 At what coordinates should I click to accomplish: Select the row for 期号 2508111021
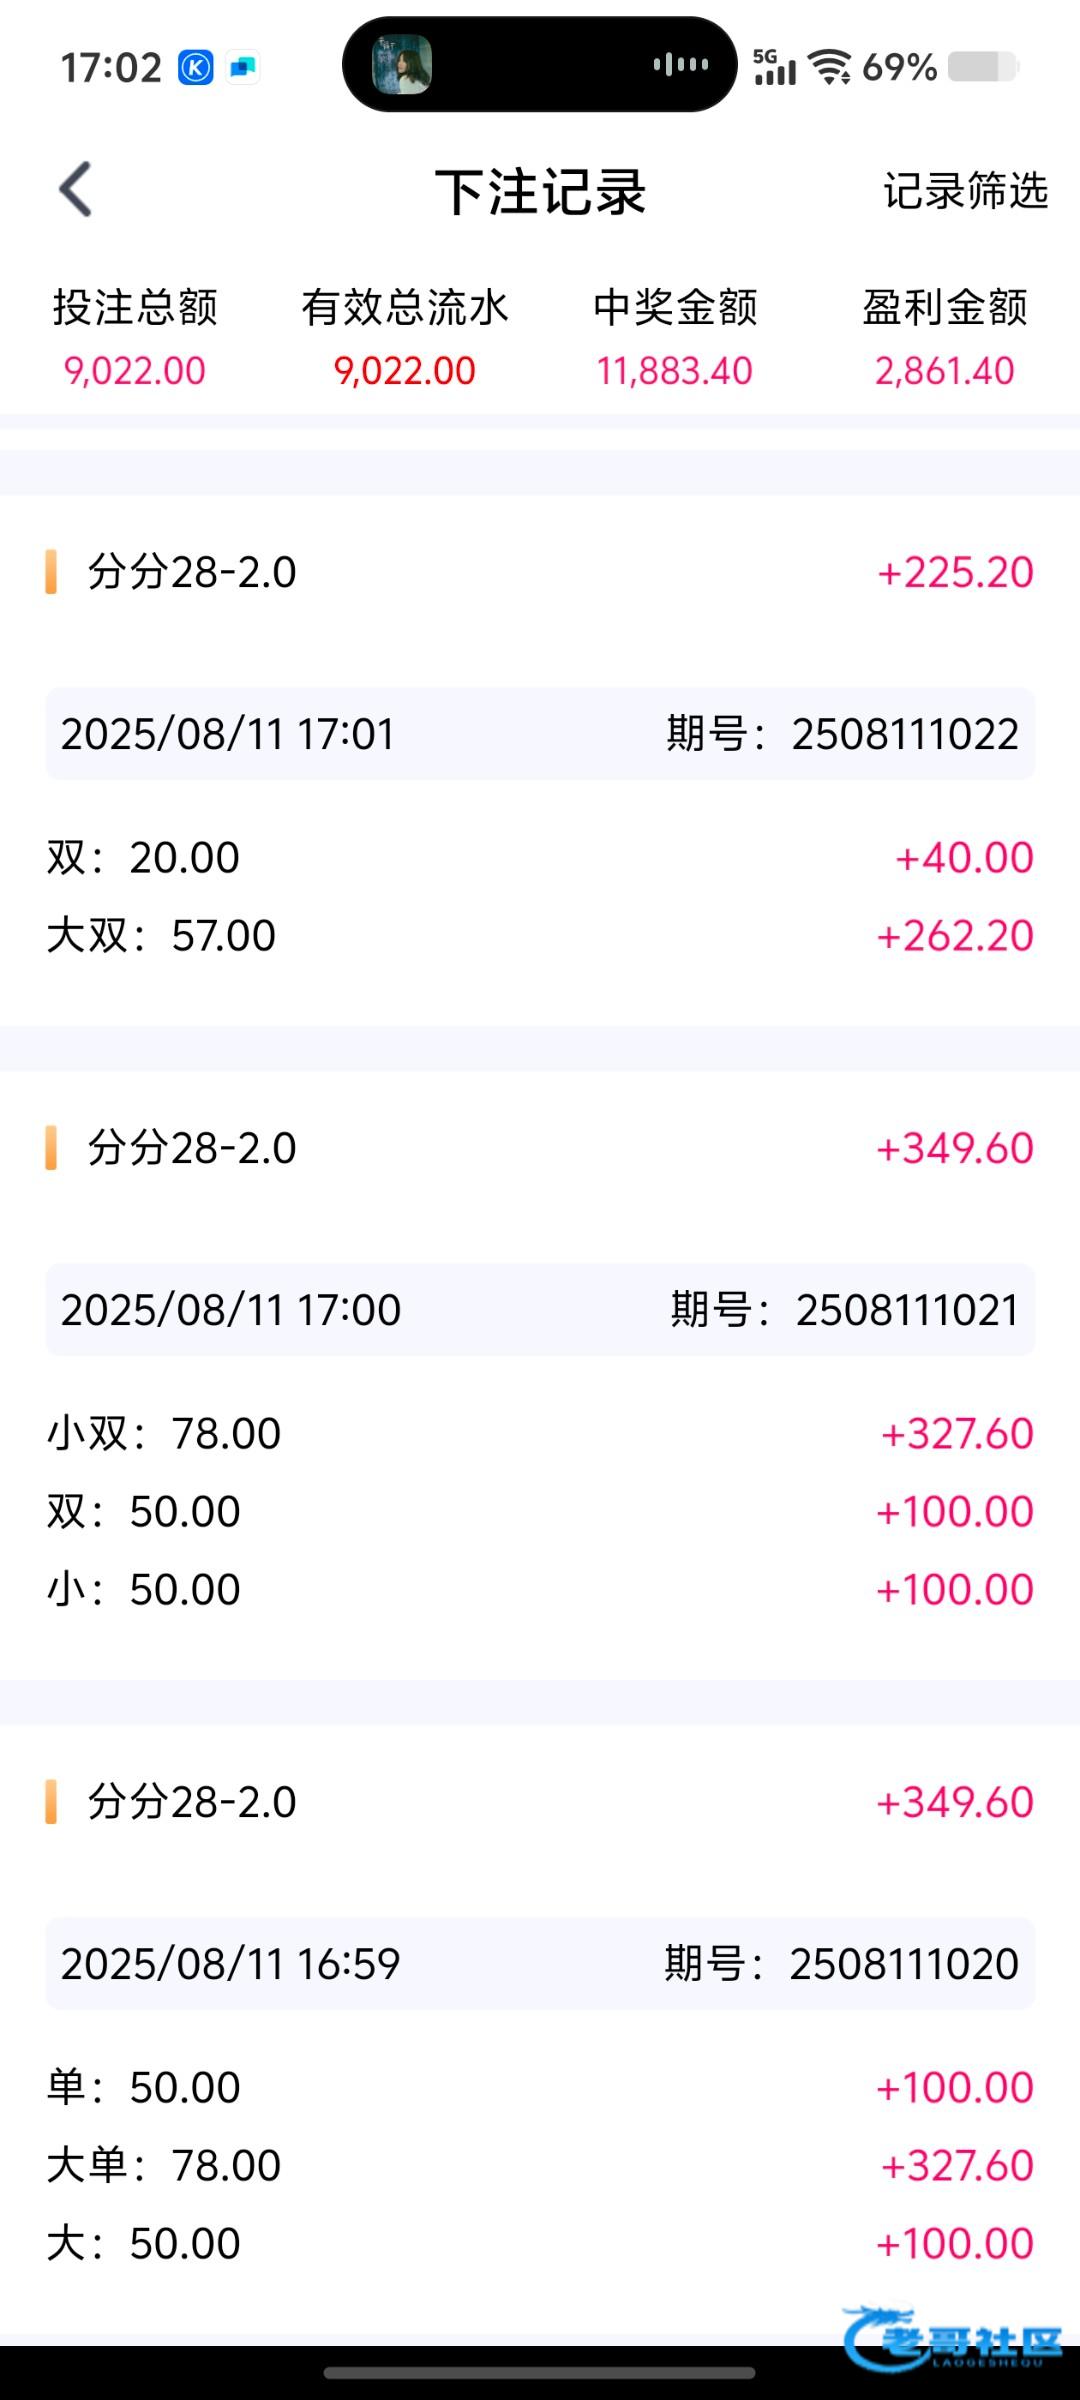tap(540, 1310)
